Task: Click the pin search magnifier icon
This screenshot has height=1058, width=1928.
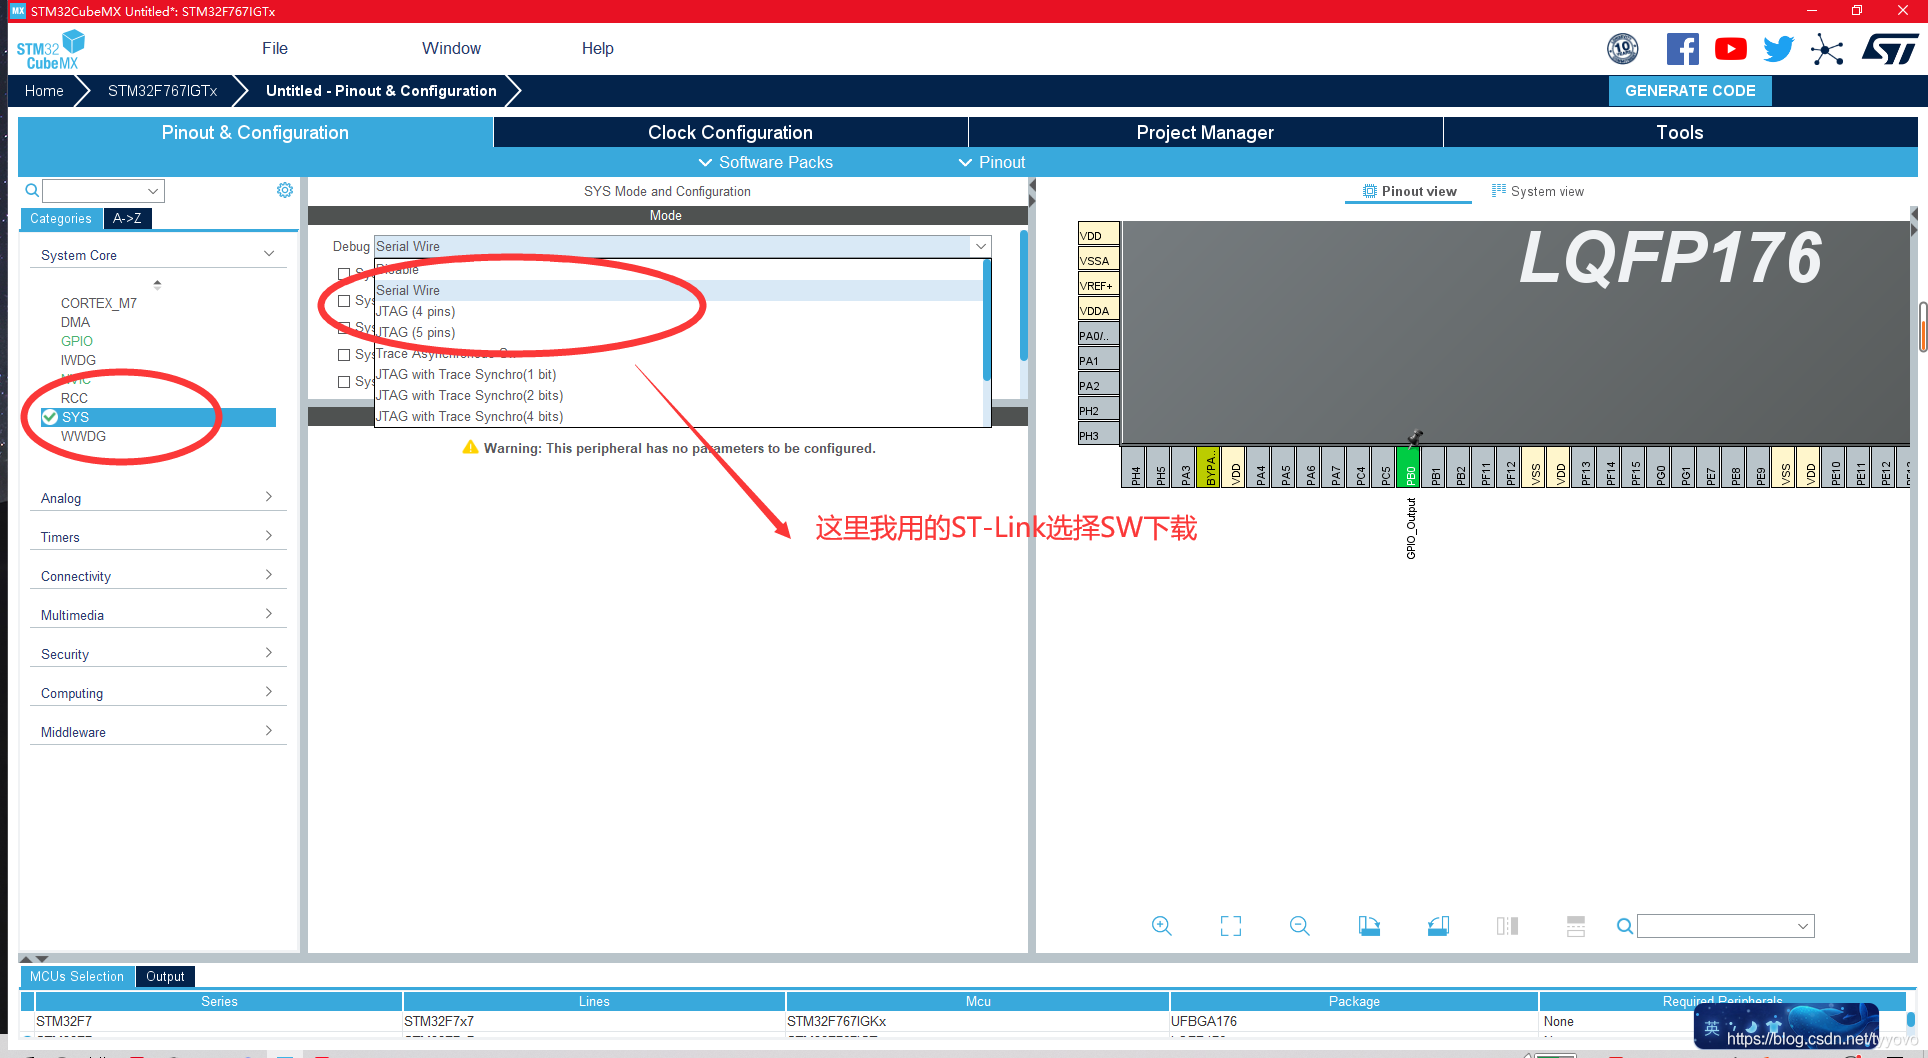Action: coord(1625,926)
